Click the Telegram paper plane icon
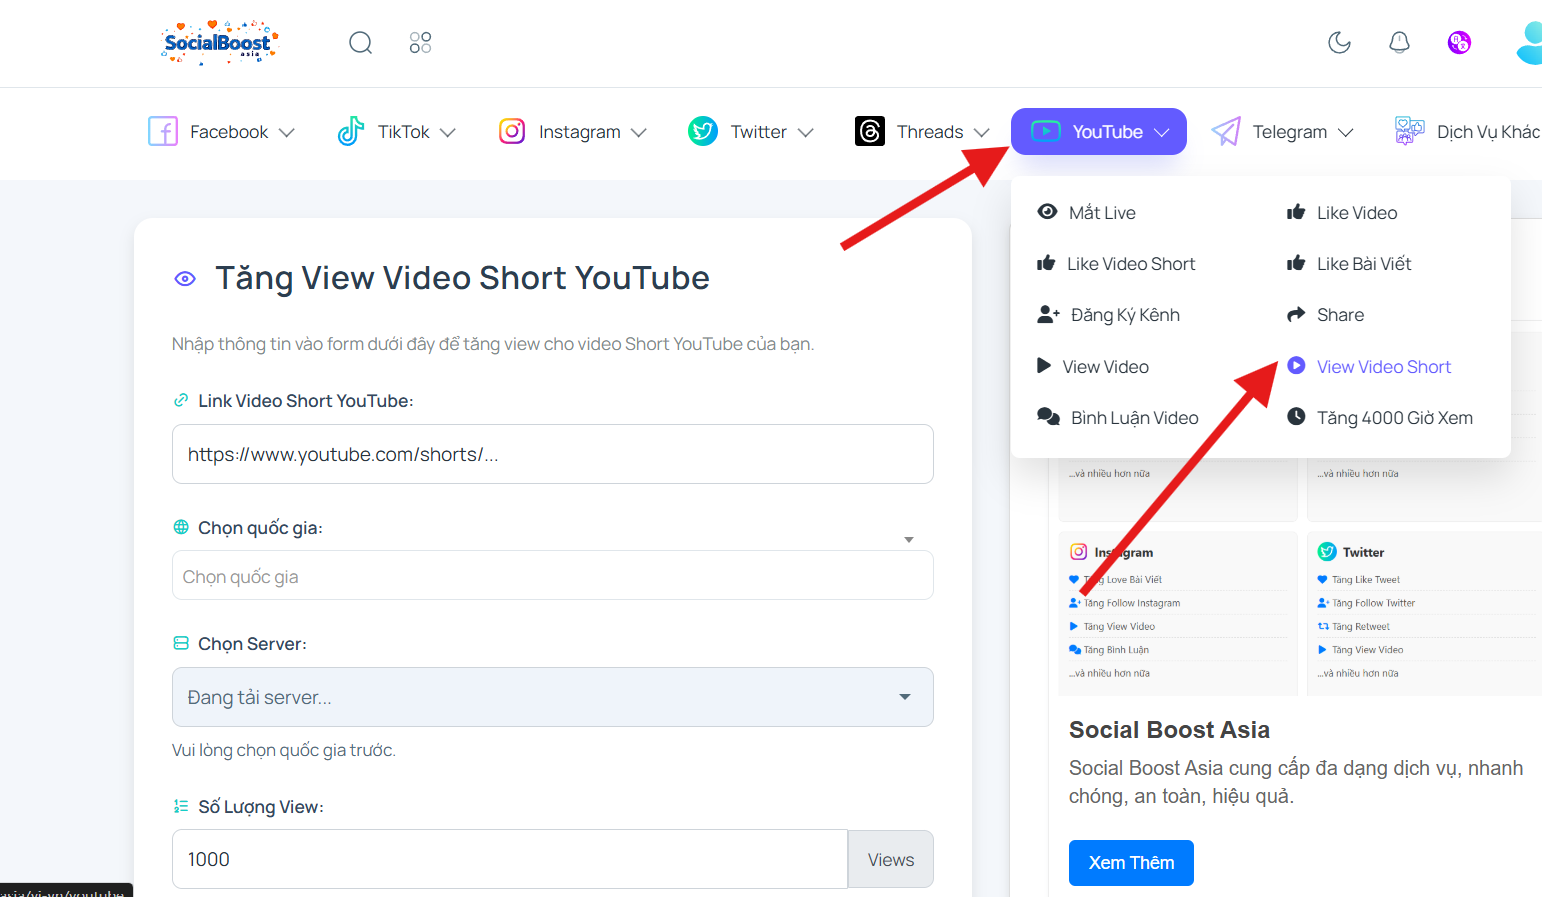The height and width of the screenshot is (897, 1542). point(1226,131)
